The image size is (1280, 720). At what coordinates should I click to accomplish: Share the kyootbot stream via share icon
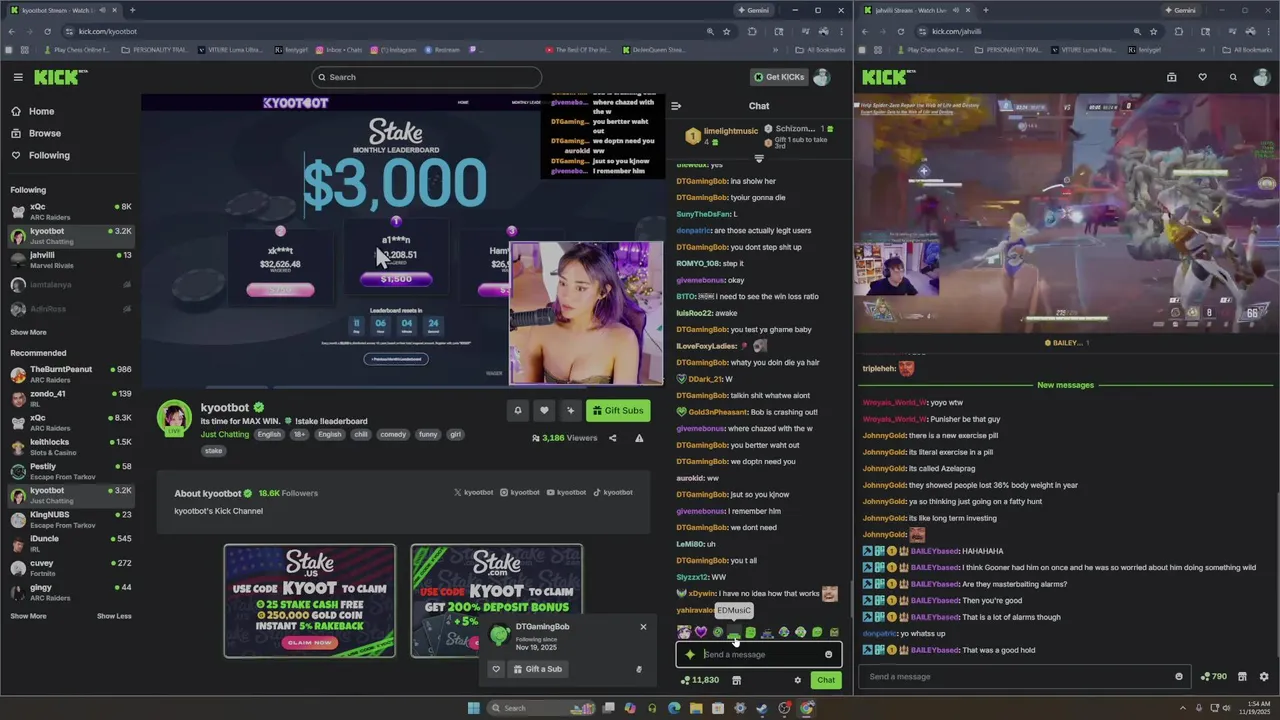pyautogui.click(x=613, y=438)
